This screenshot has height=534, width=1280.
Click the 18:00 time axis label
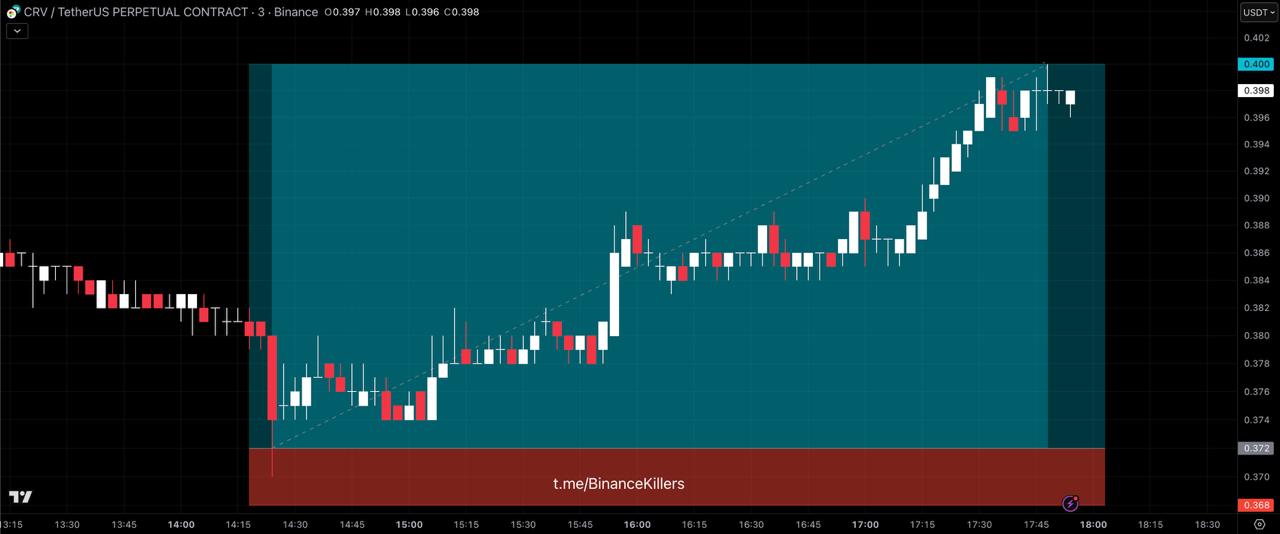coord(1093,524)
